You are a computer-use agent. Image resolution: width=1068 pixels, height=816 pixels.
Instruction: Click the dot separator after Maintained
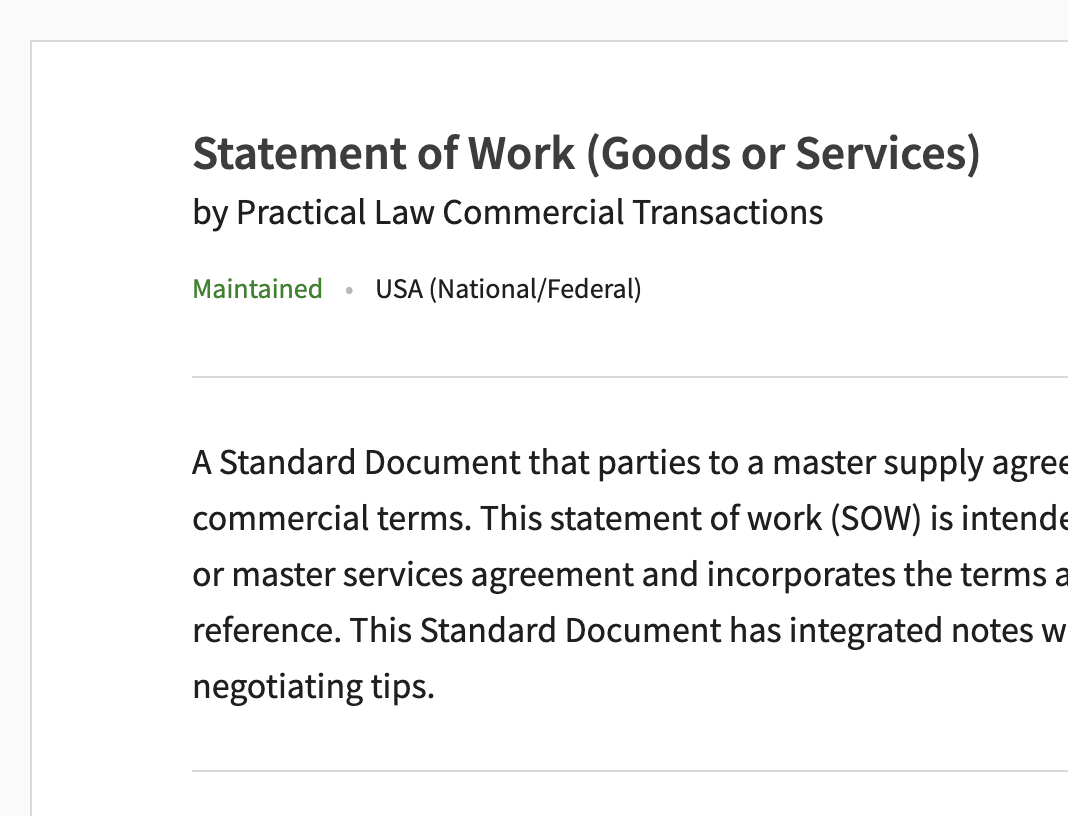pyautogui.click(x=349, y=290)
